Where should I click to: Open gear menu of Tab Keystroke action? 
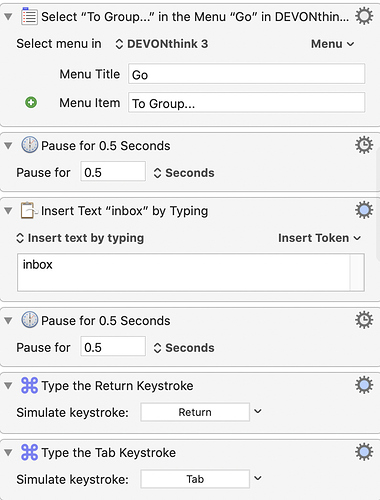pos(364,452)
